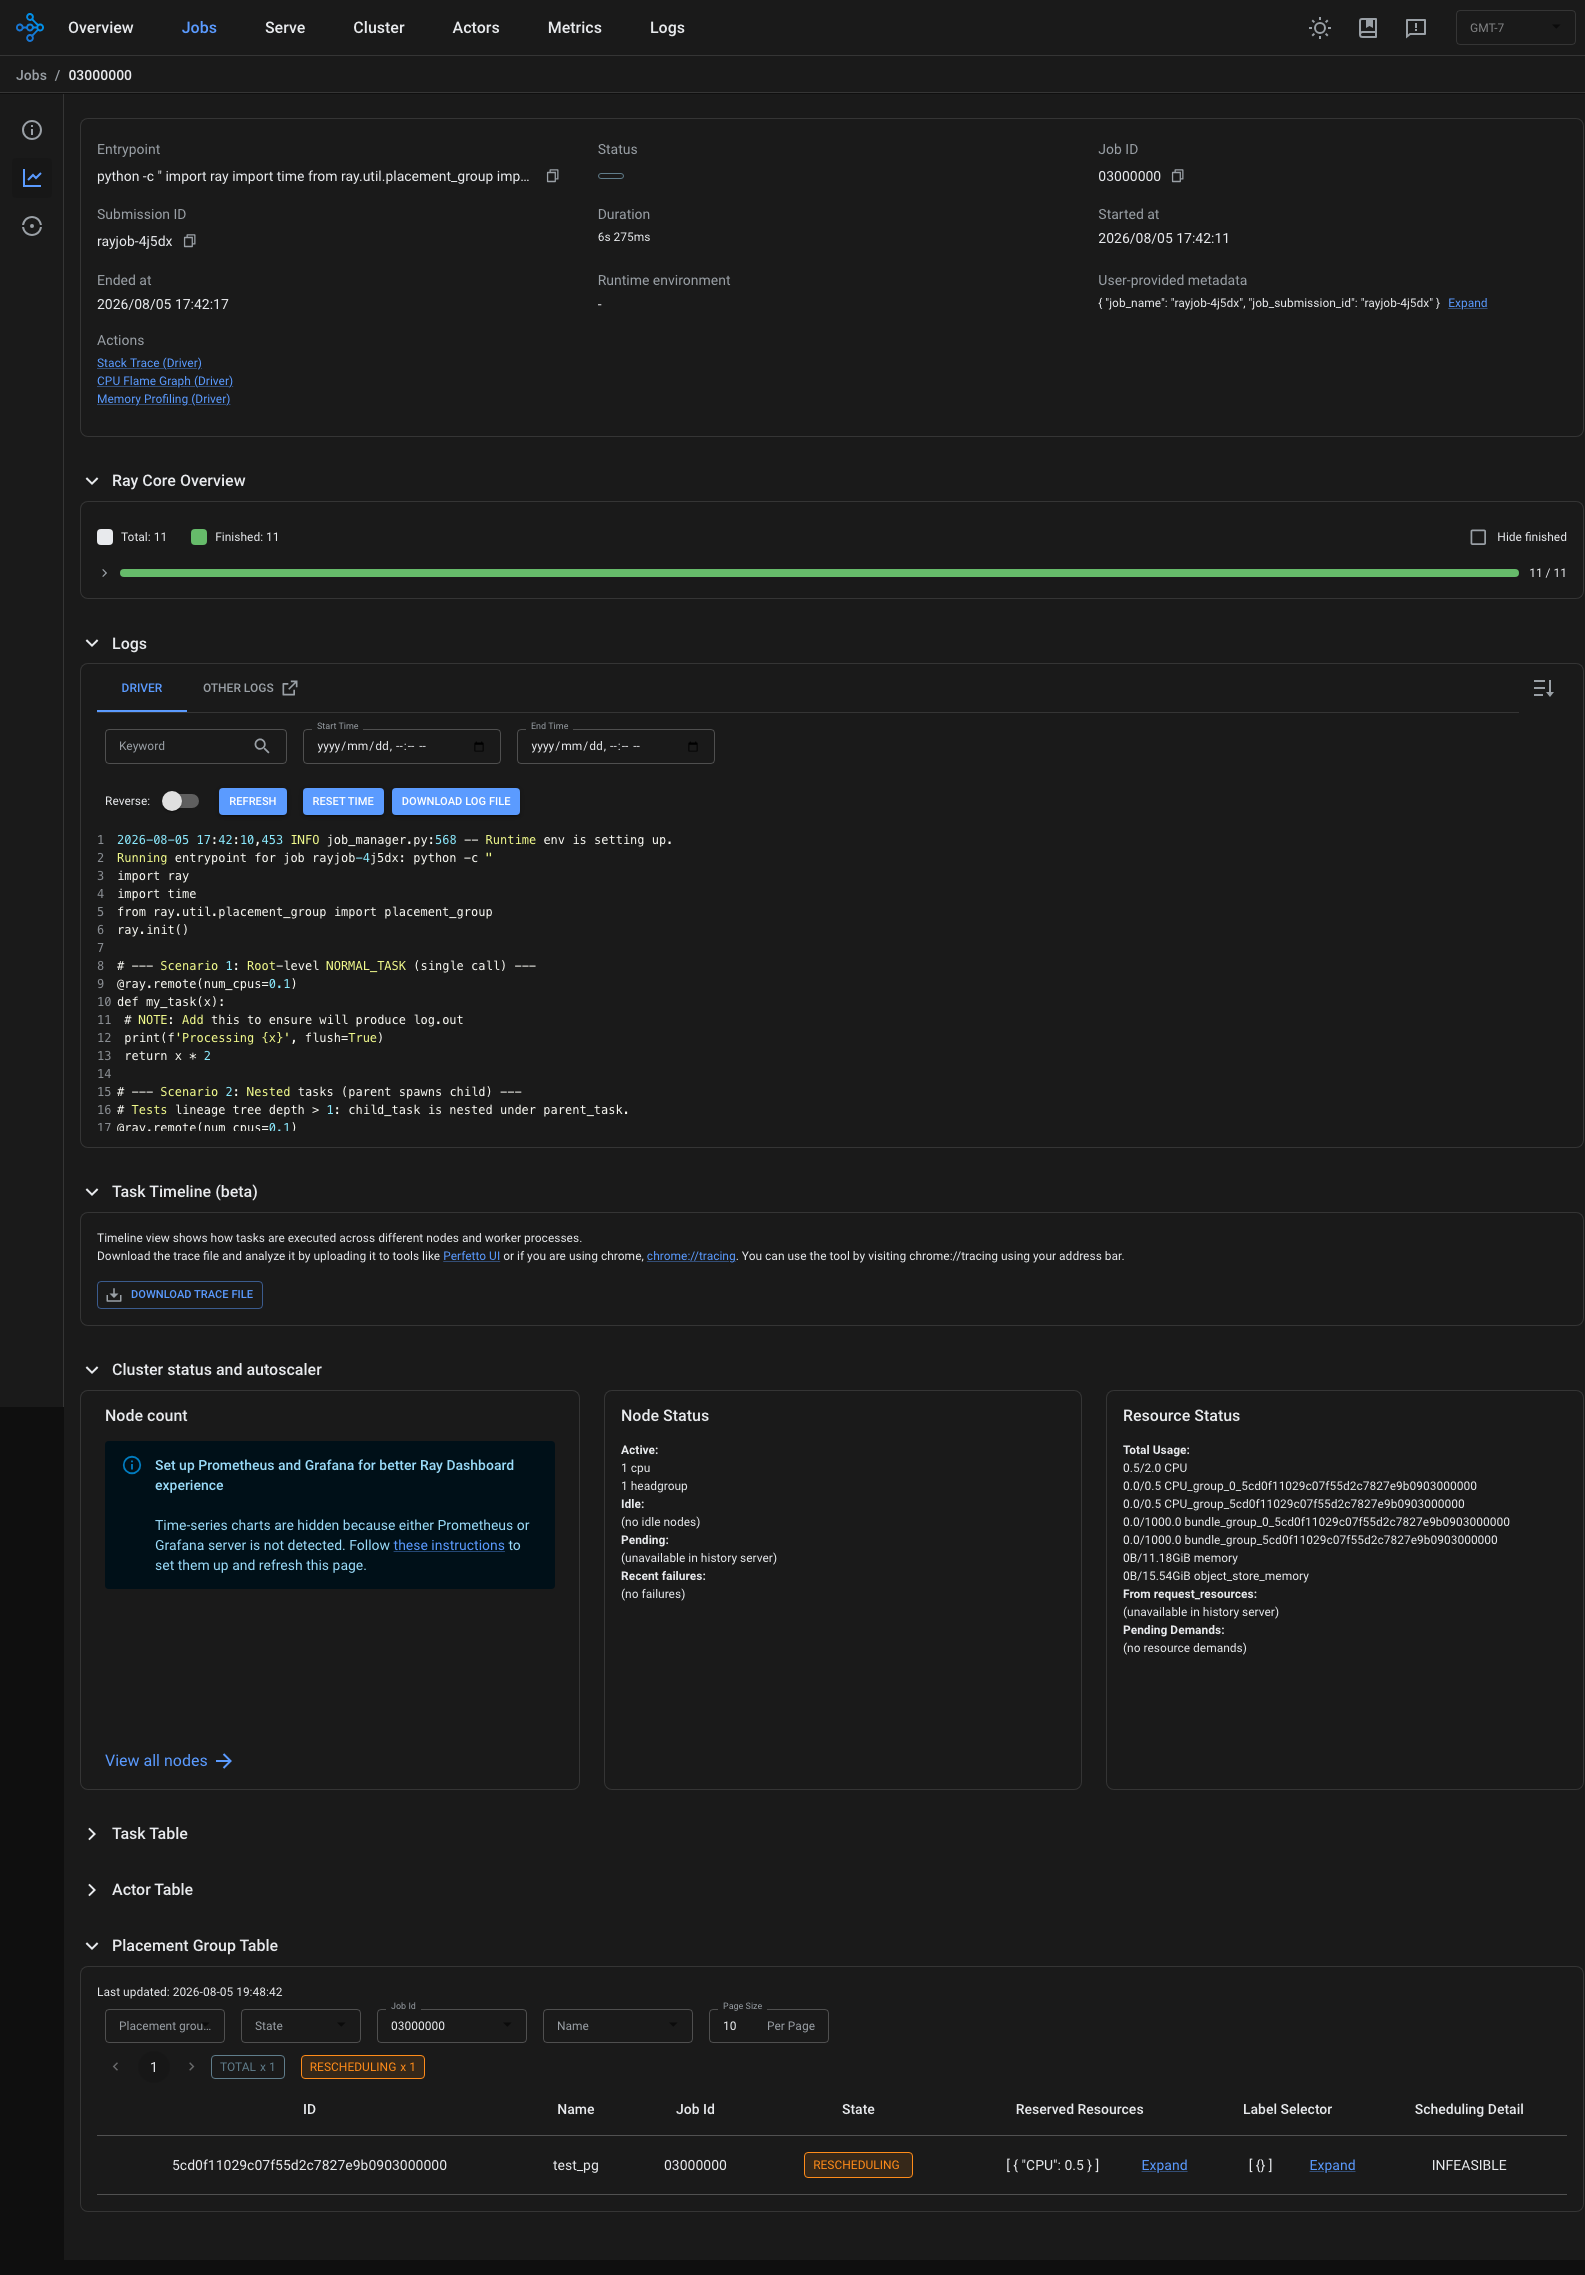Viewport: 1585px width, 2275px height.
Task: Collapse the Task Timeline (beta) section
Action: coord(92,1192)
